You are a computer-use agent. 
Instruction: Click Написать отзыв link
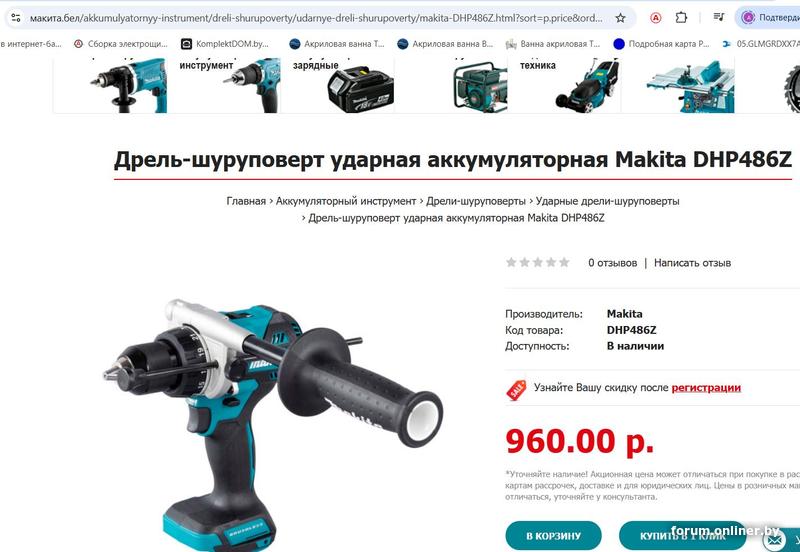coord(692,263)
